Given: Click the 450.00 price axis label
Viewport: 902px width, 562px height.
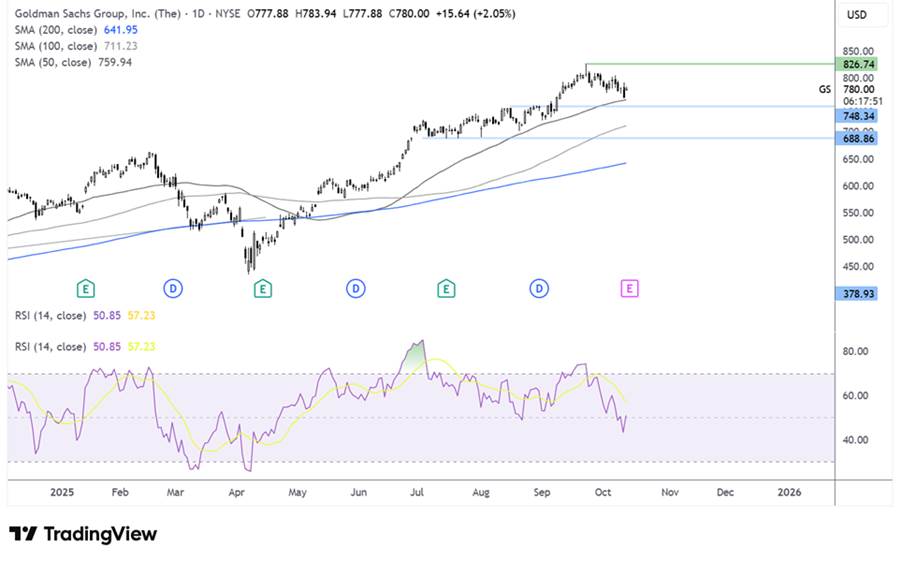Looking at the screenshot, I should (x=858, y=267).
